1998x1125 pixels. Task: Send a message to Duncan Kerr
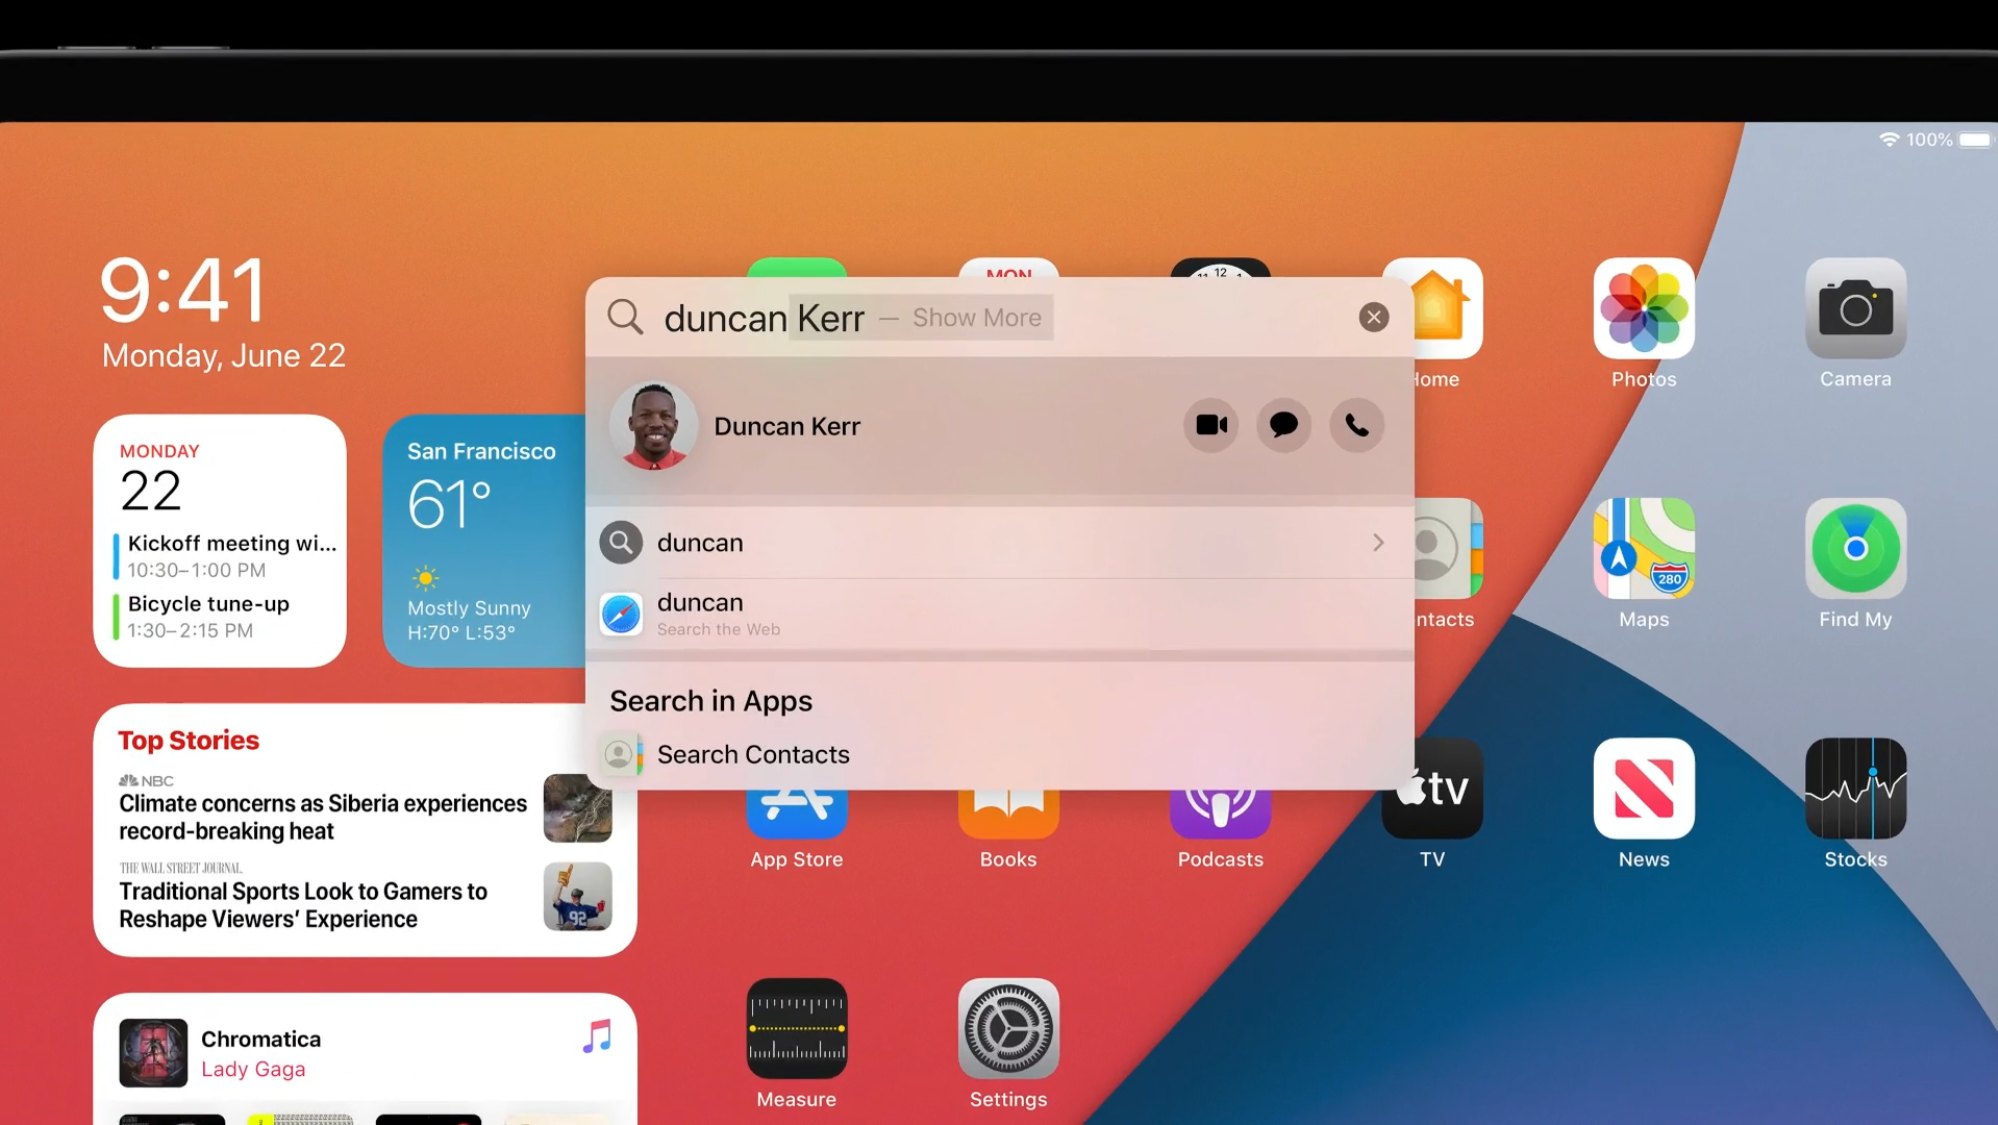[x=1283, y=425]
